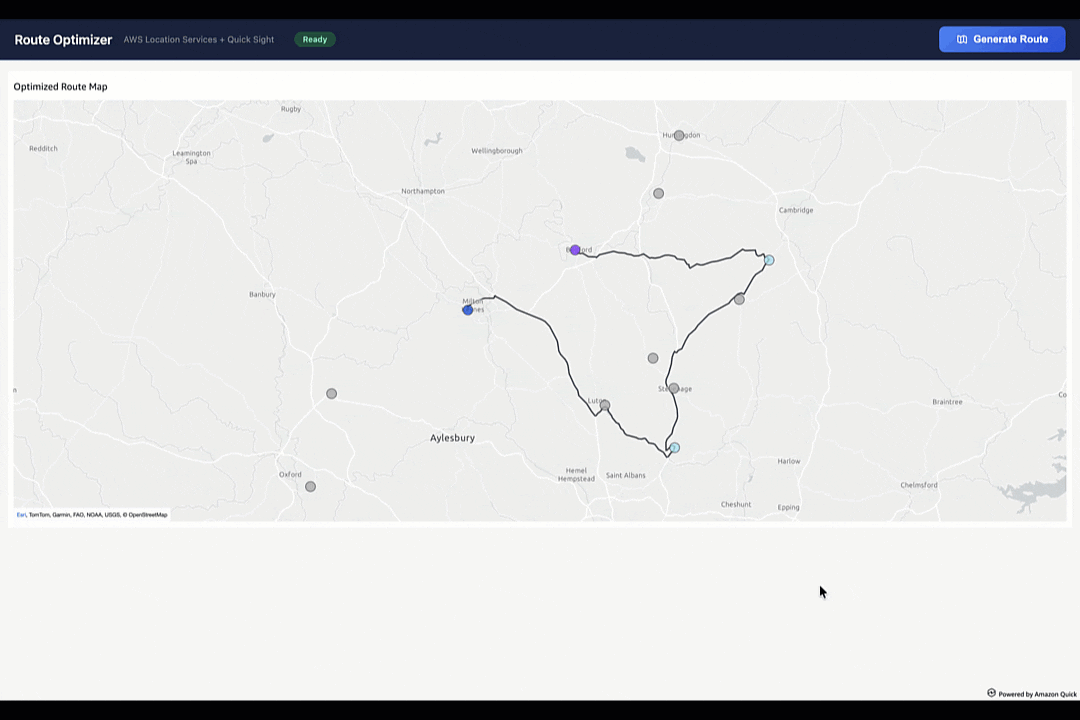1080x720 pixels.
Task: Click the Generate Route button
Action: click(1001, 39)
